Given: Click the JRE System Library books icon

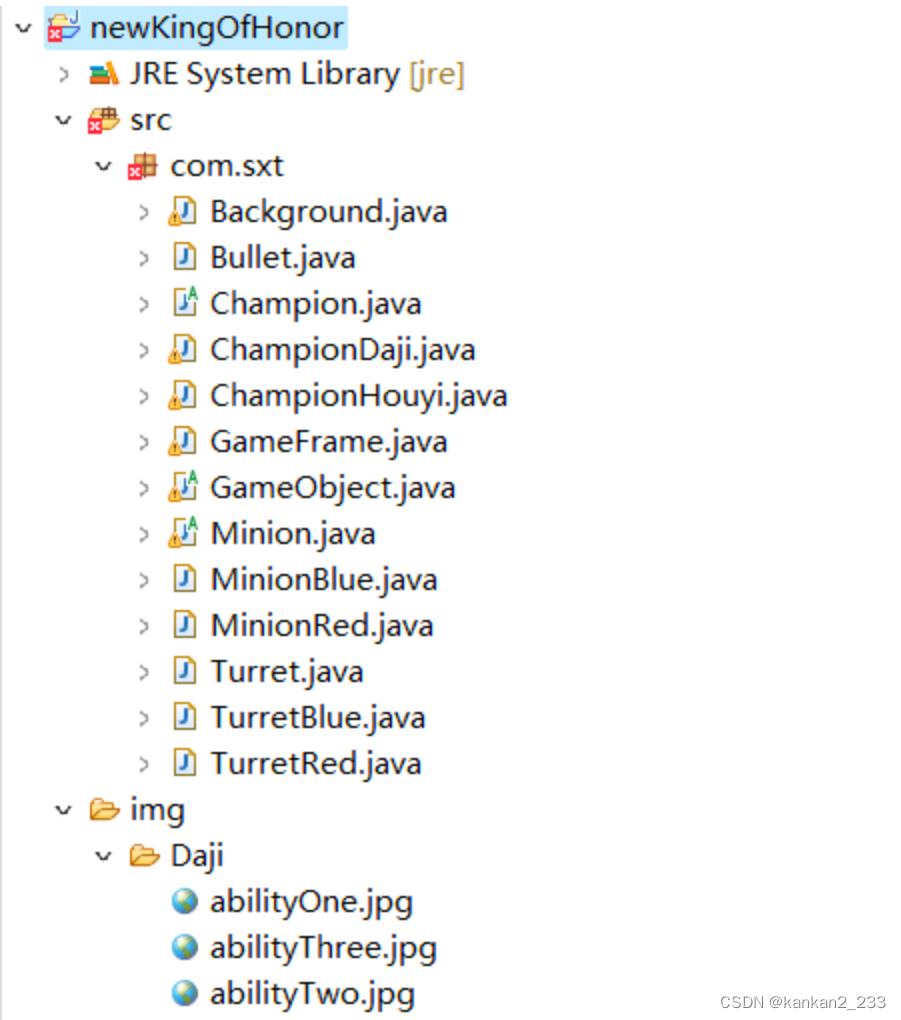Looking at the screenshot, I should [x=104, y=74].
